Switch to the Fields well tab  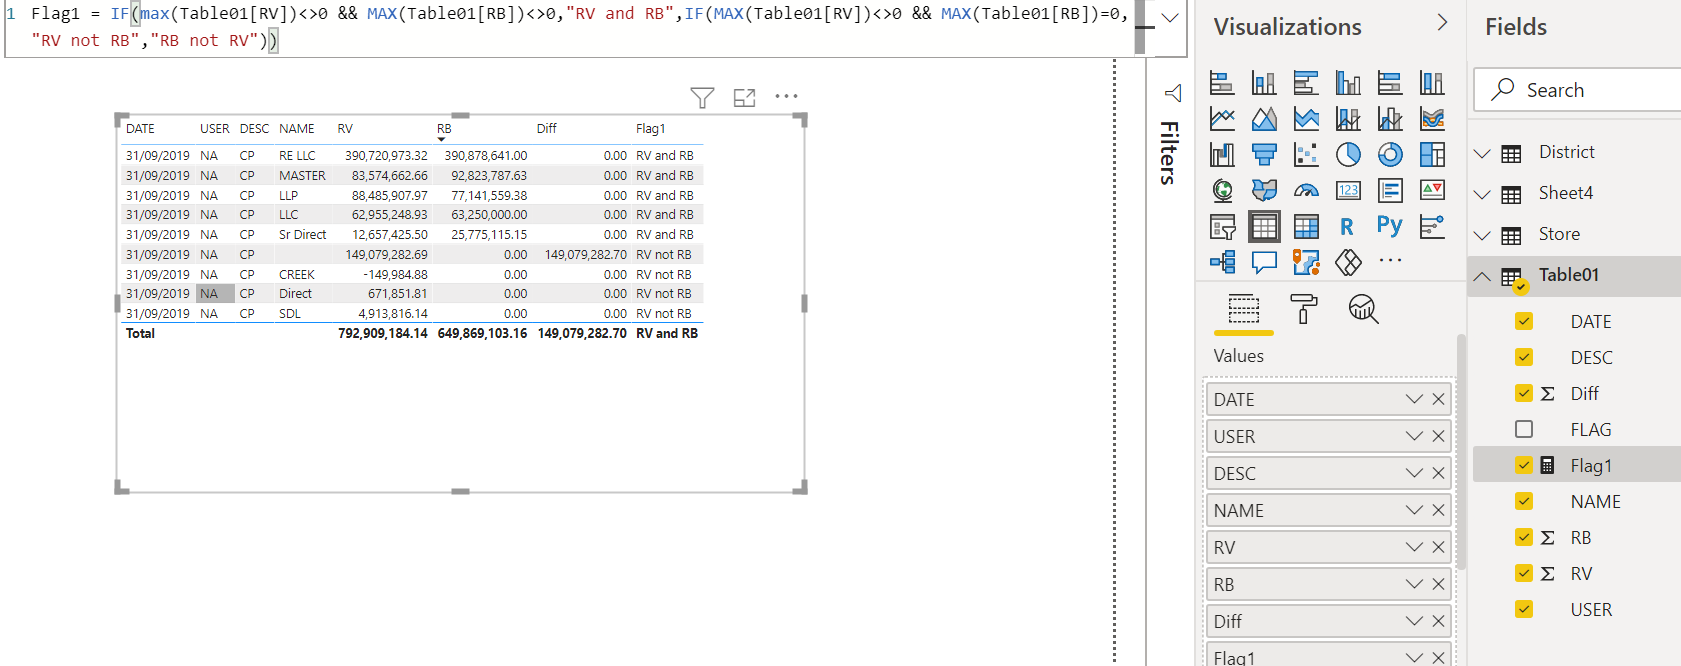tap(1243, 309)
